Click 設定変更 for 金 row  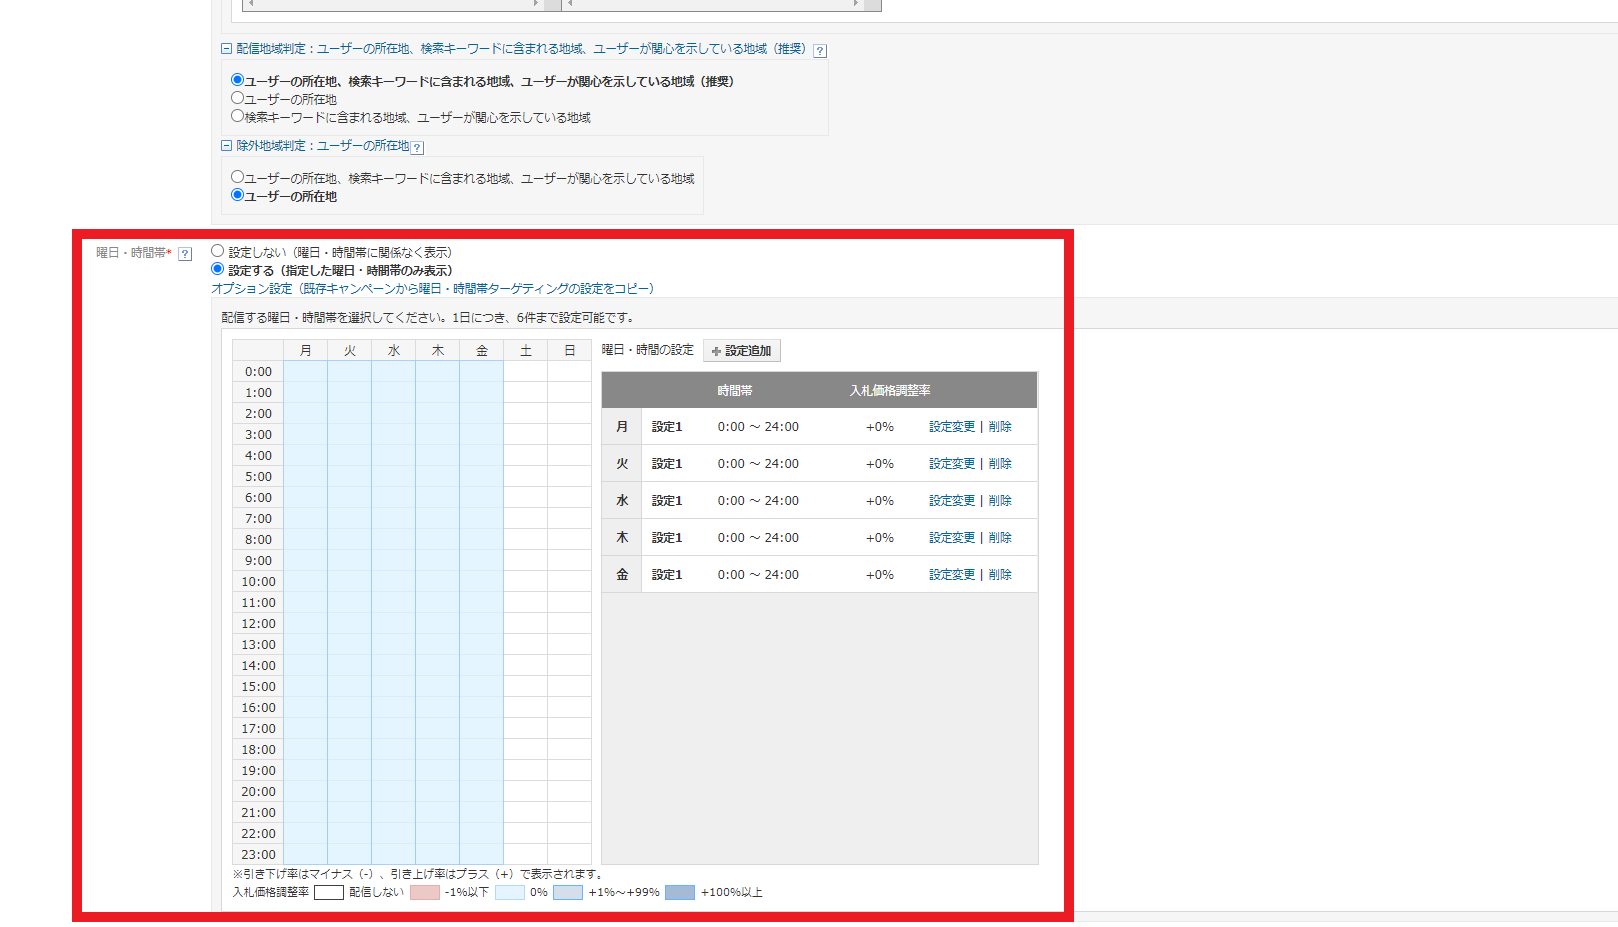(x=952, y=575)
